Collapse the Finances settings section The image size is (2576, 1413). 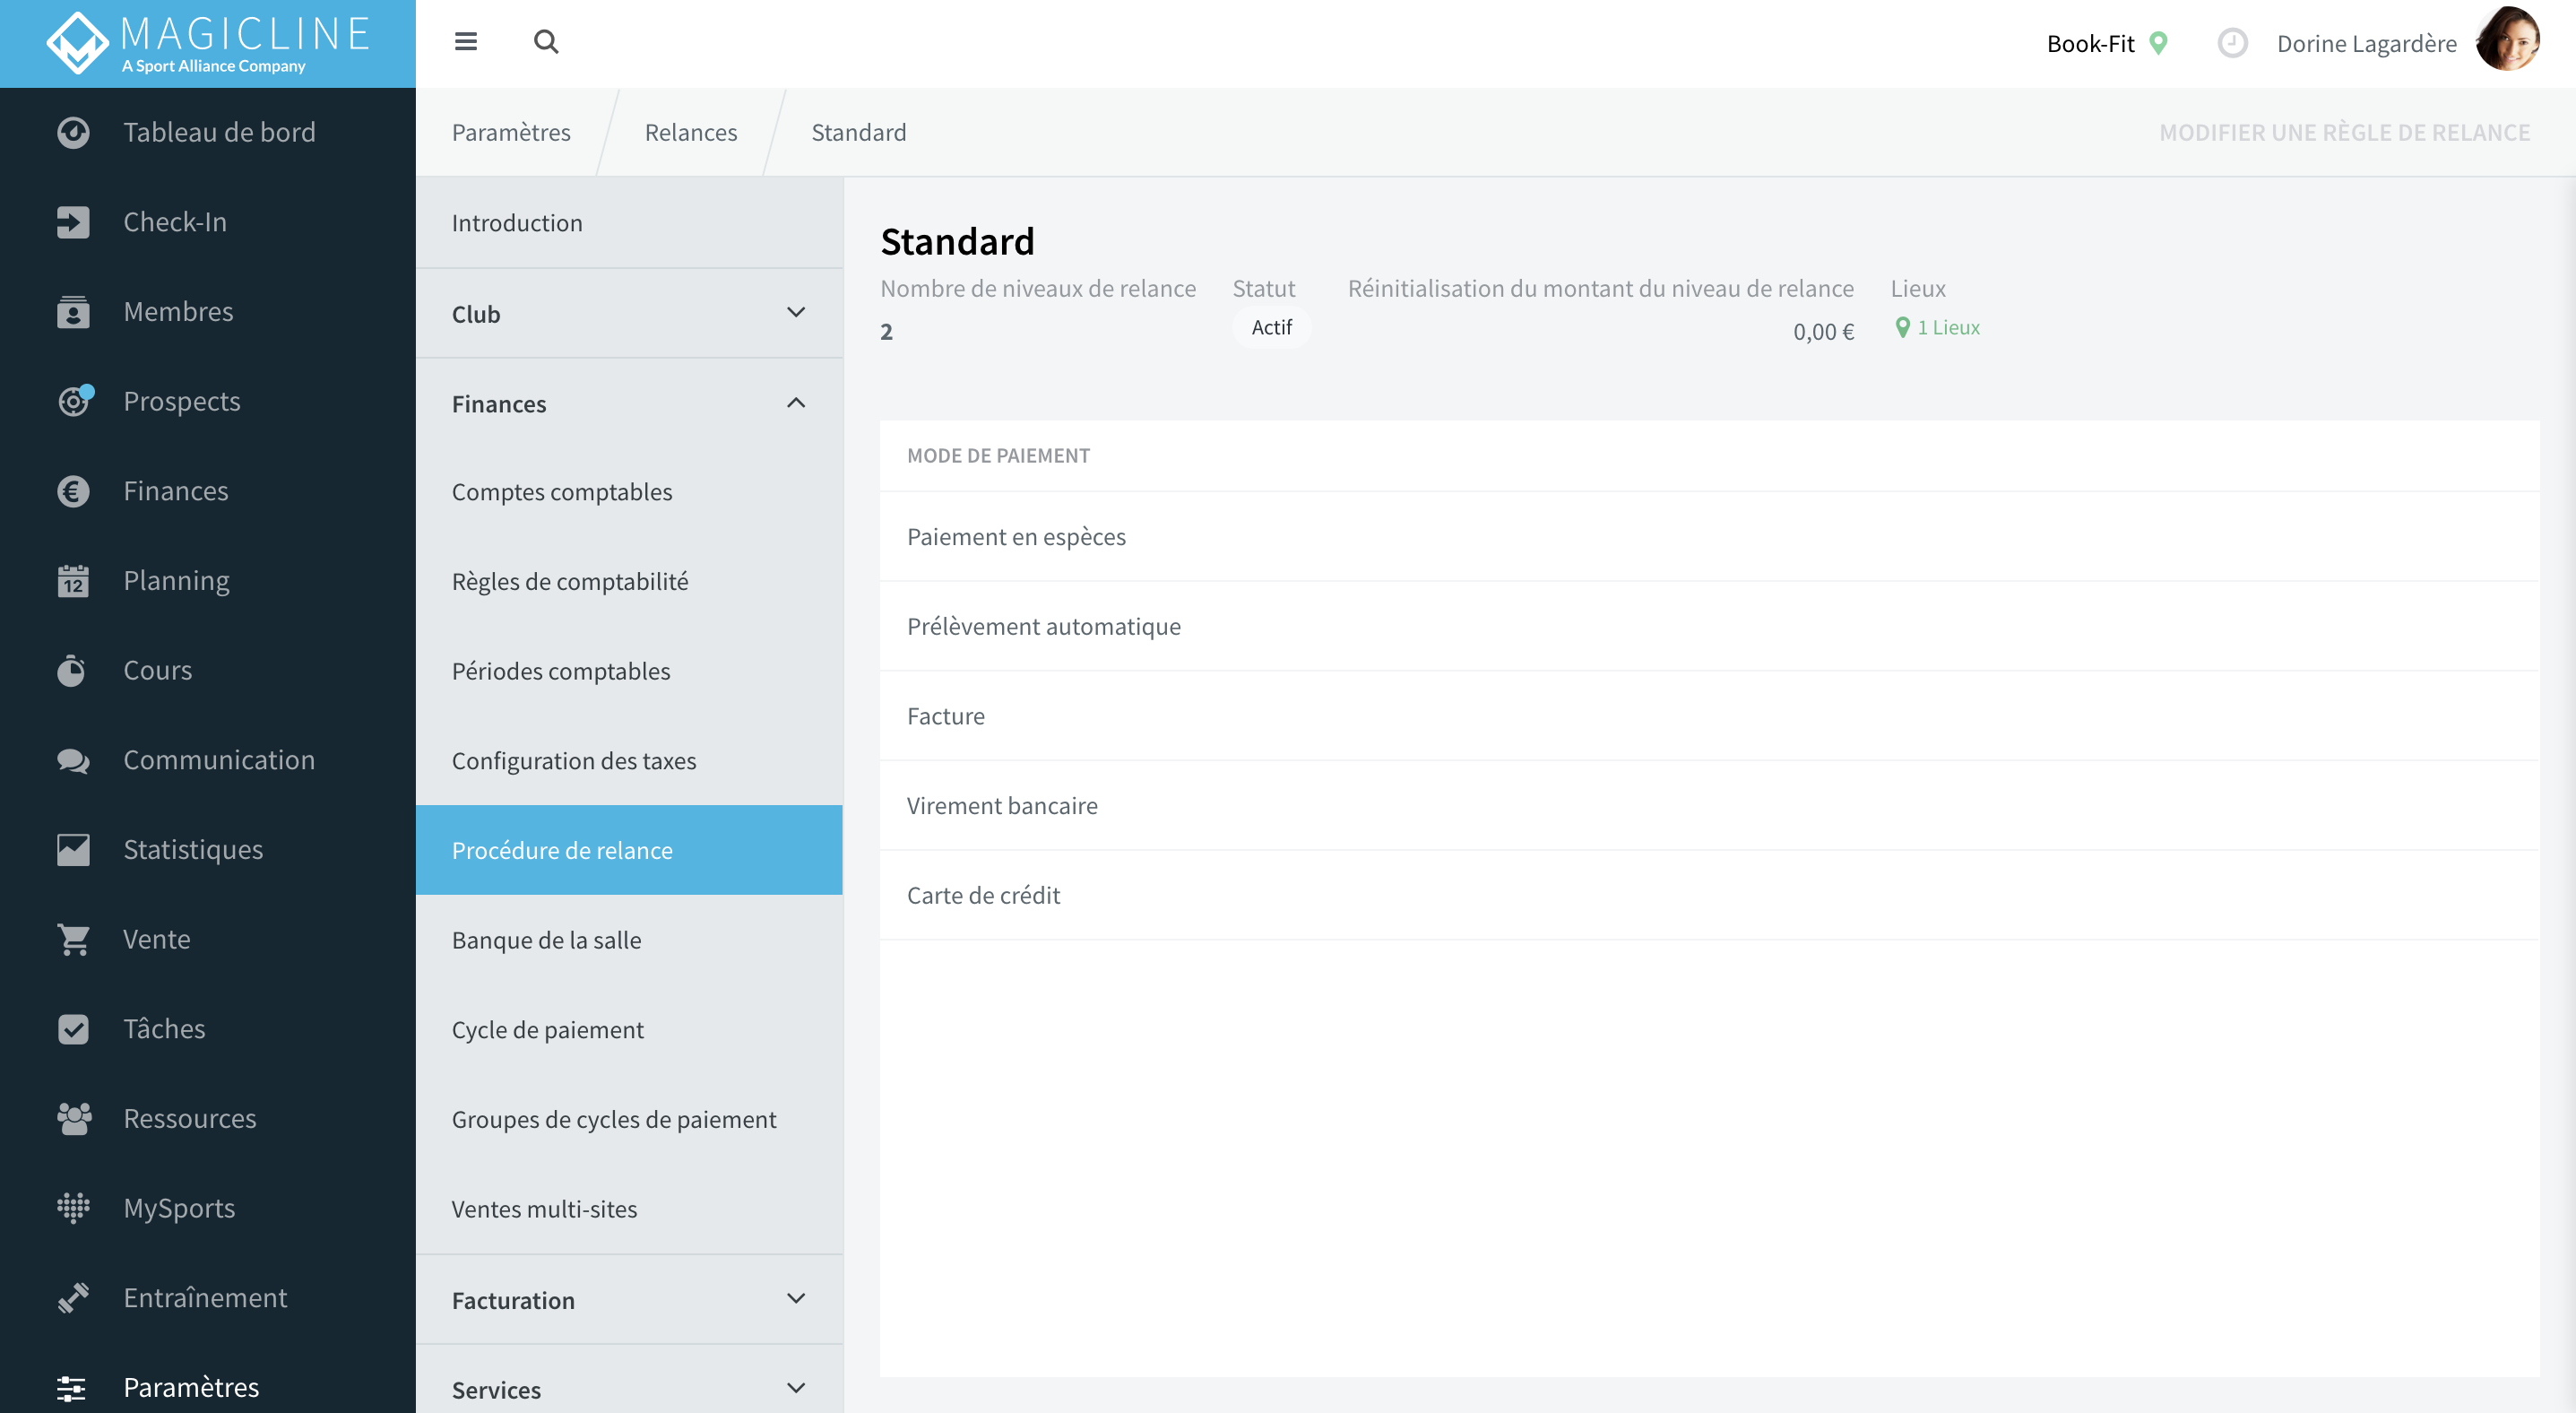629,403
